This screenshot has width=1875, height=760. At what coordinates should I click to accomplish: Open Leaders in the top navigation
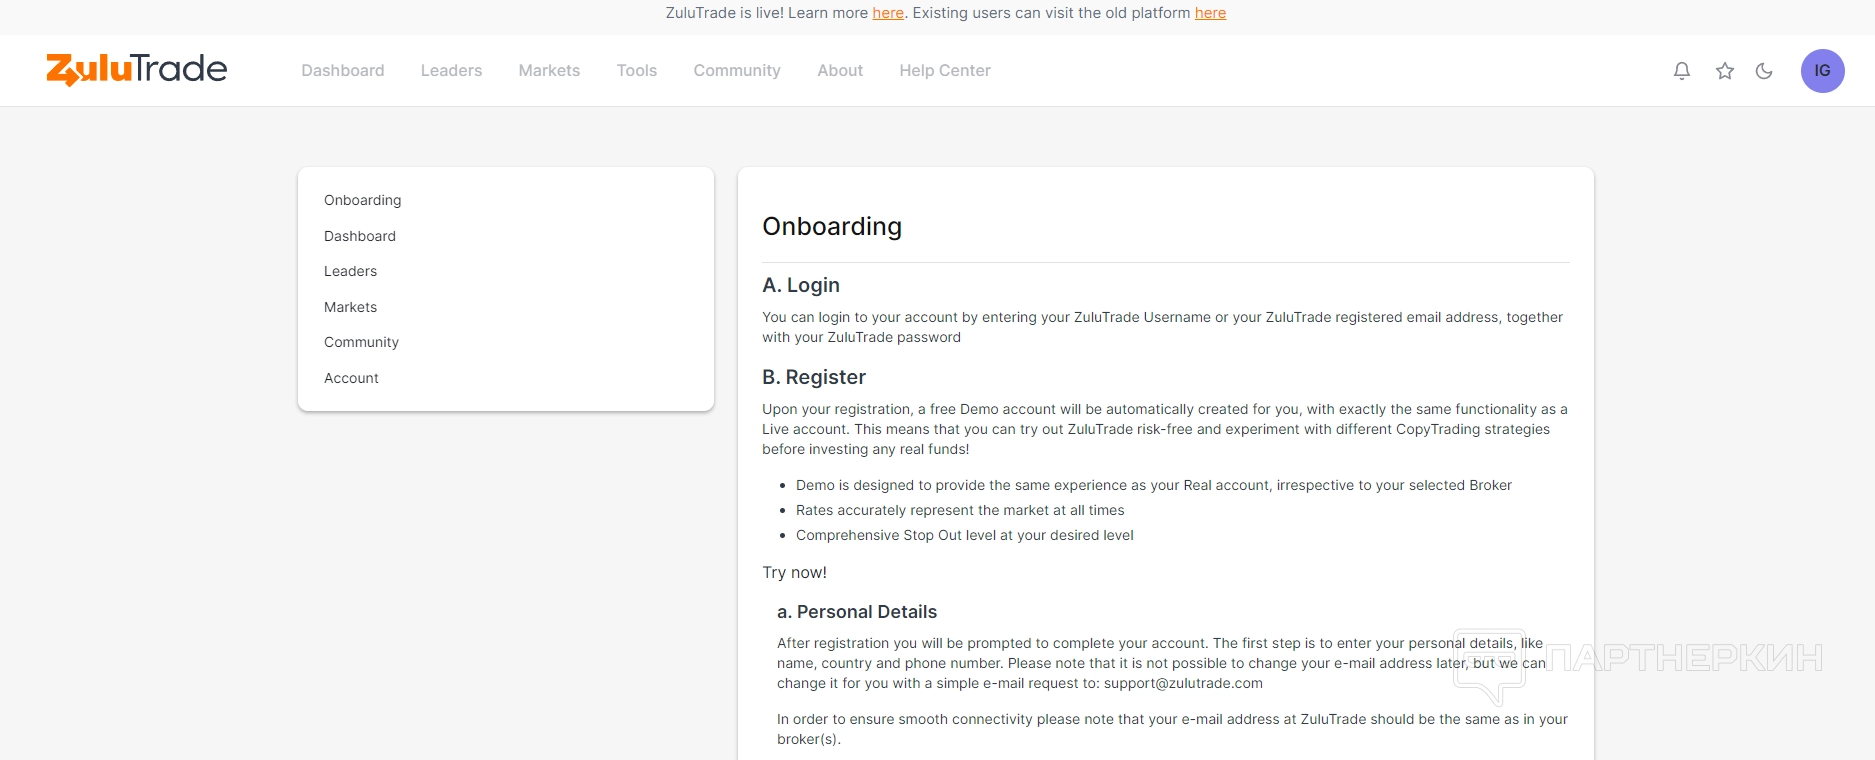451,71
